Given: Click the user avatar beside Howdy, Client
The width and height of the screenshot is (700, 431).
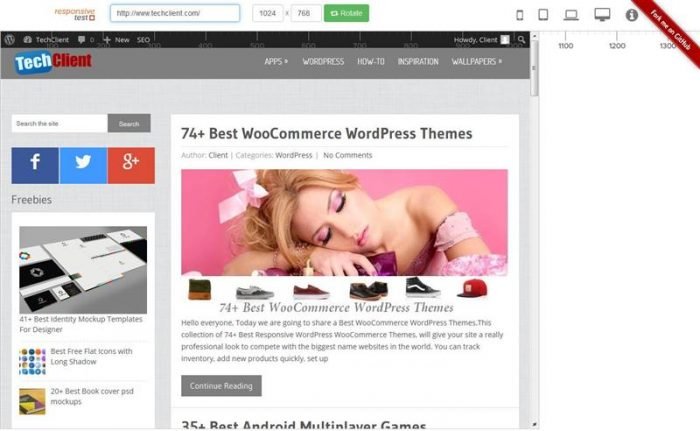Looking at the screenshot, I should (505, 40).
